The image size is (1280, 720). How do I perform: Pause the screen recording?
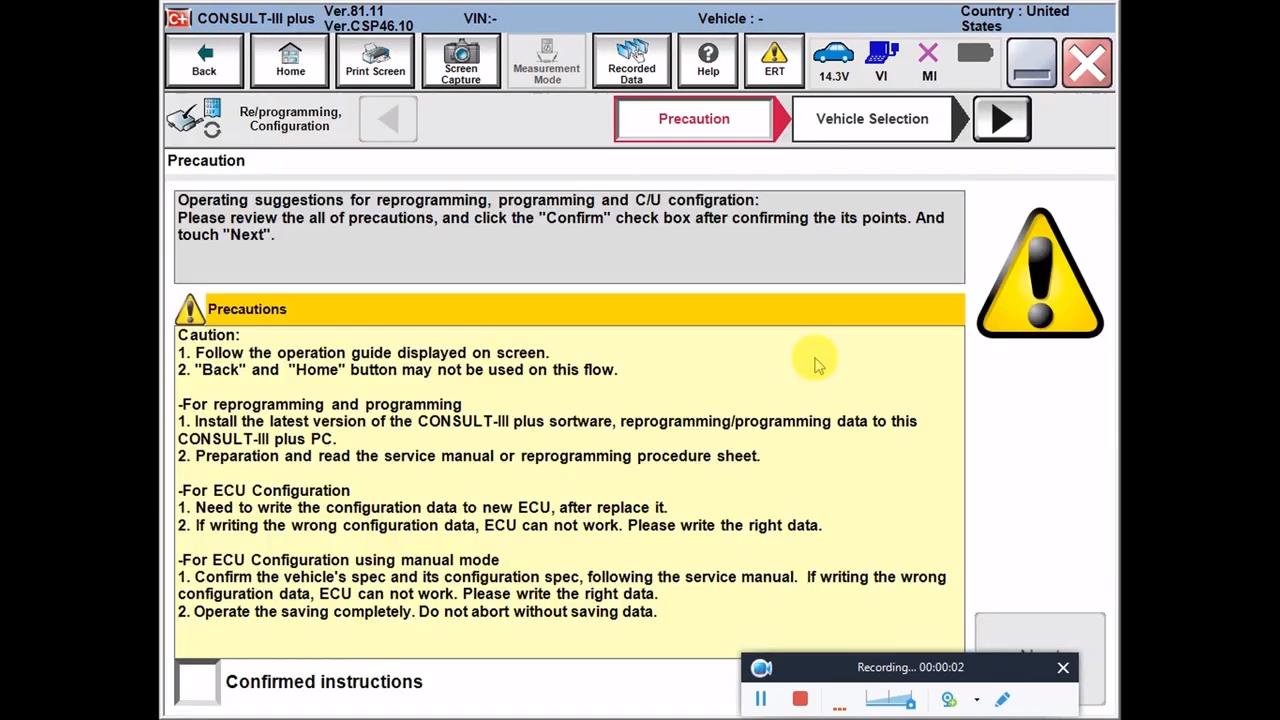click(760, 700)
